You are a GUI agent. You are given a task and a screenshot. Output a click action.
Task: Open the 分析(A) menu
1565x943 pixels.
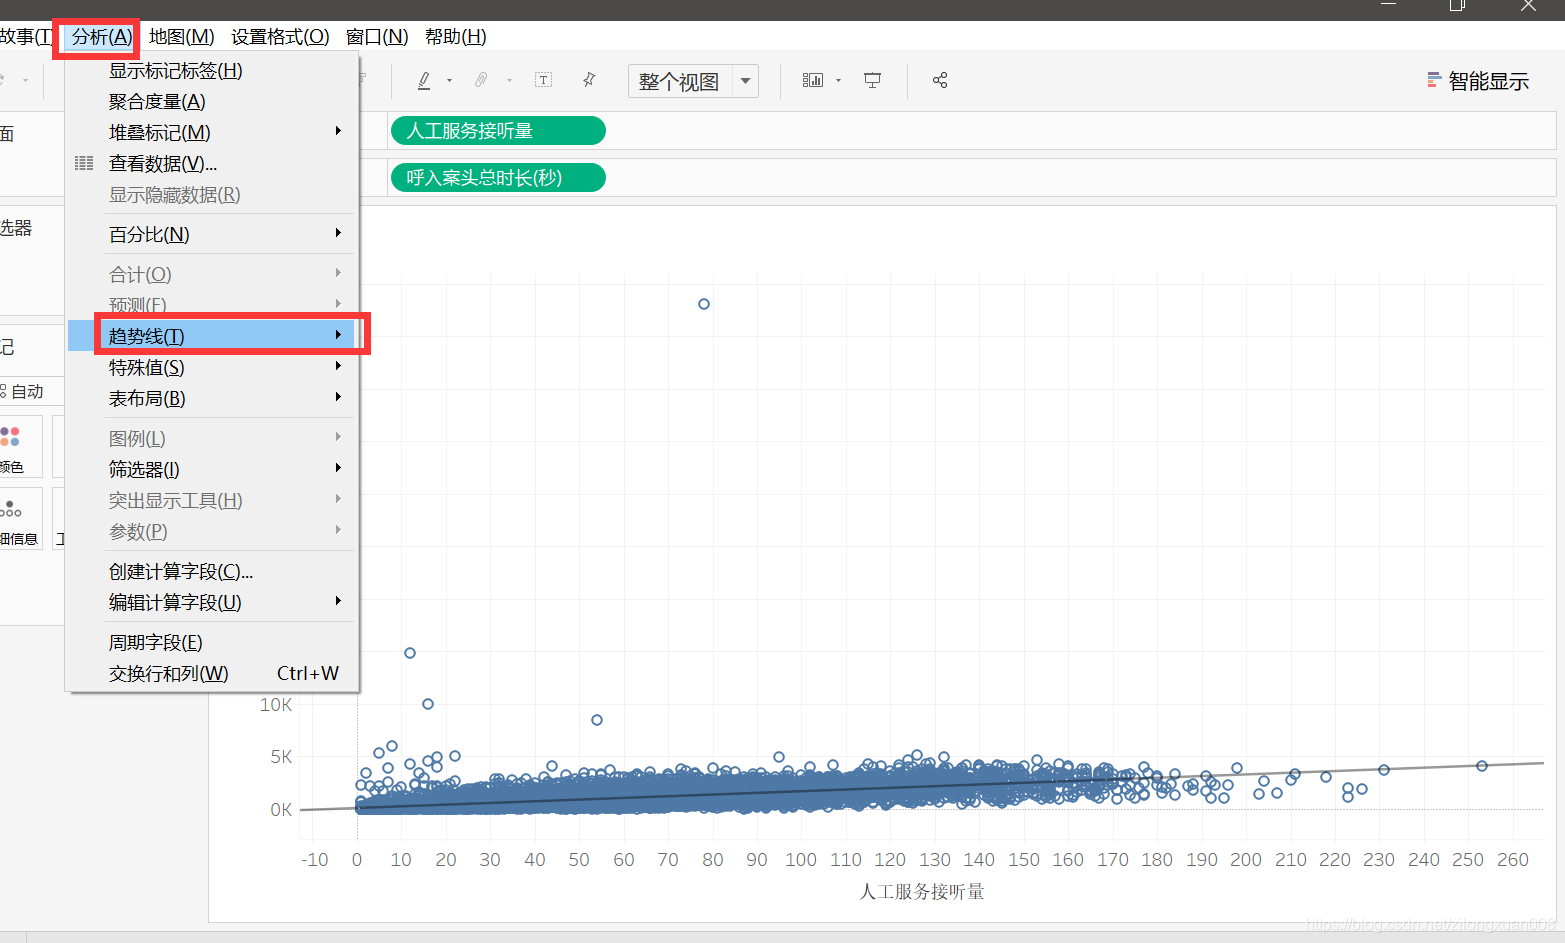tap(102, 37)
